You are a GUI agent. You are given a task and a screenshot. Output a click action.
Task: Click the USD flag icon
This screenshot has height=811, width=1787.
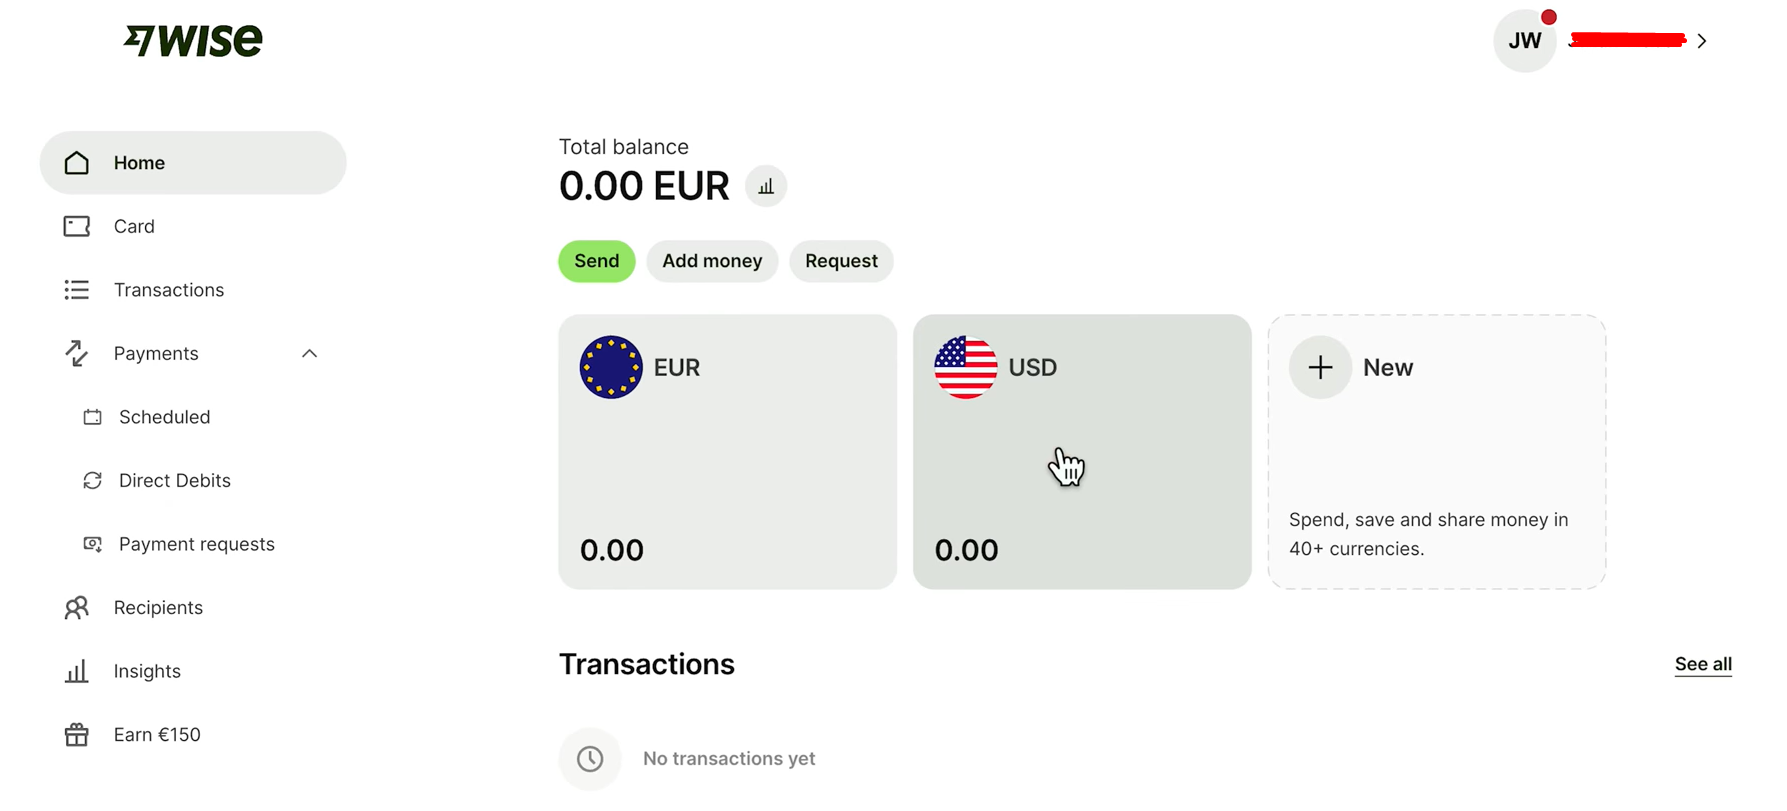[x=965, y=367]
